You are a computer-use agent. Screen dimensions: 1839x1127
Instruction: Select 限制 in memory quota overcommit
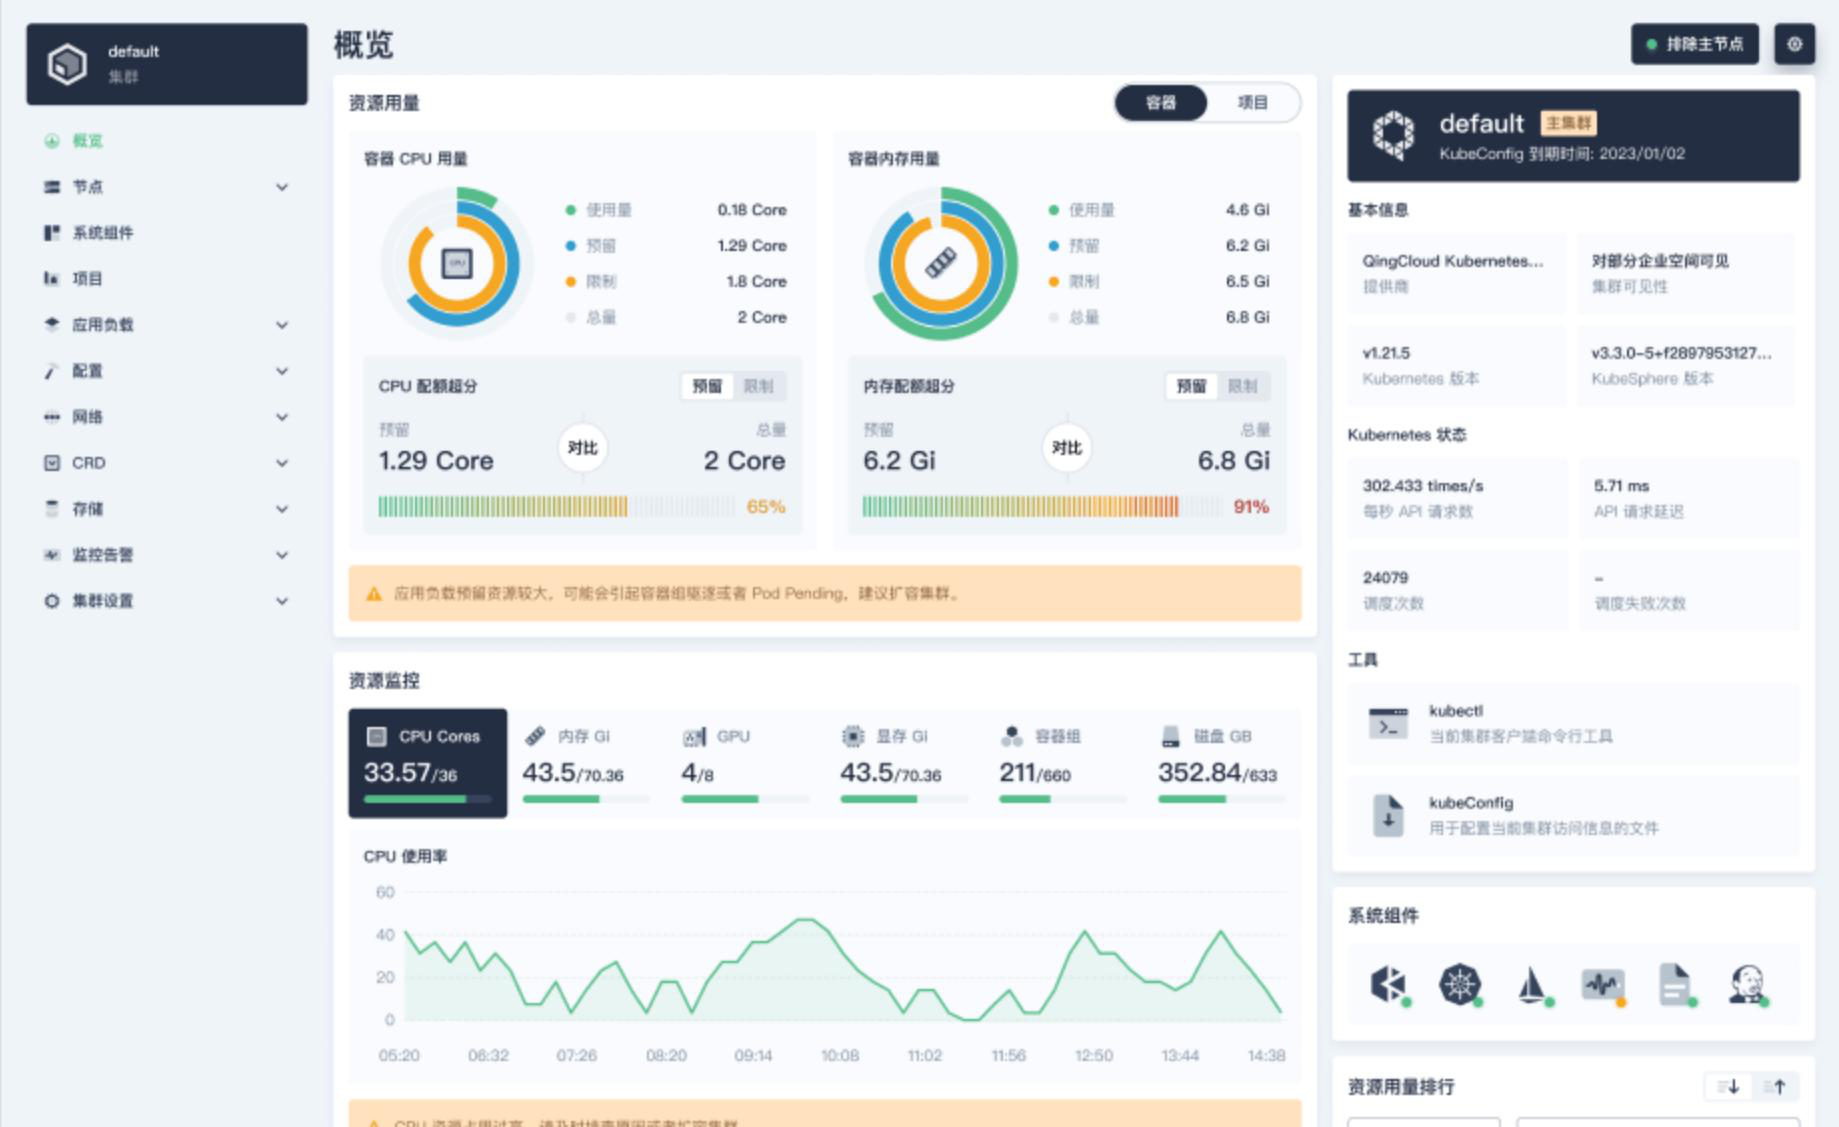coord(1243,386)
